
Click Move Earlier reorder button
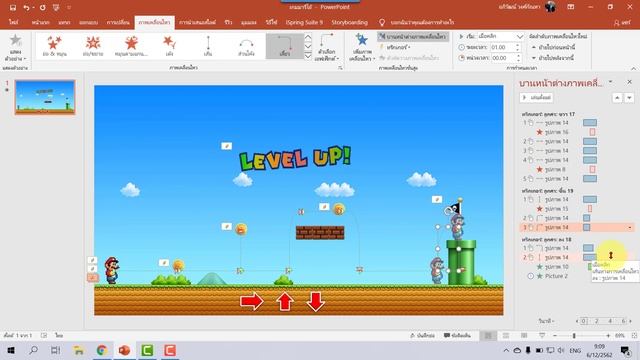pos(553,47)
